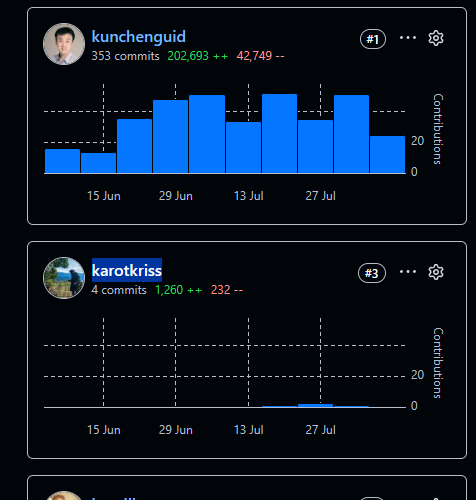Click the 20 tick on kunchenguid chart
The image size is (476, 500).
coord(417,141)
